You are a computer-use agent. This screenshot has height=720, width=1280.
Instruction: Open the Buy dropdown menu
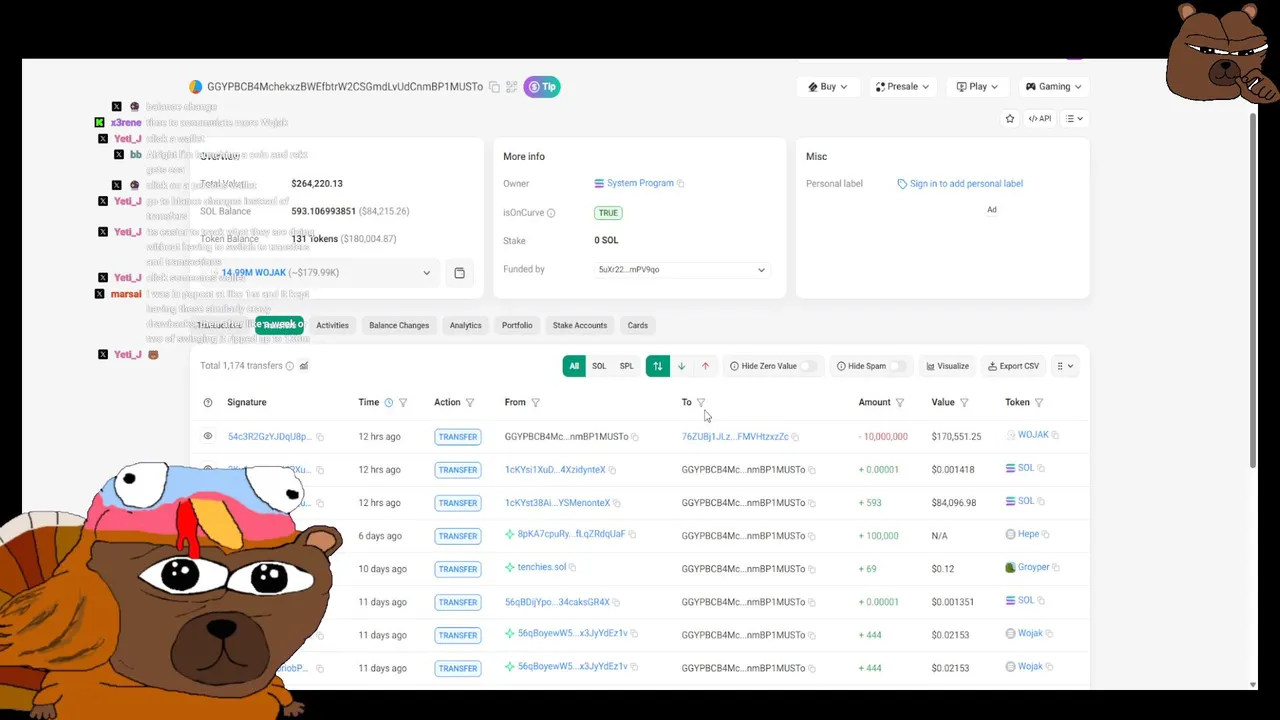click(828, 87)
